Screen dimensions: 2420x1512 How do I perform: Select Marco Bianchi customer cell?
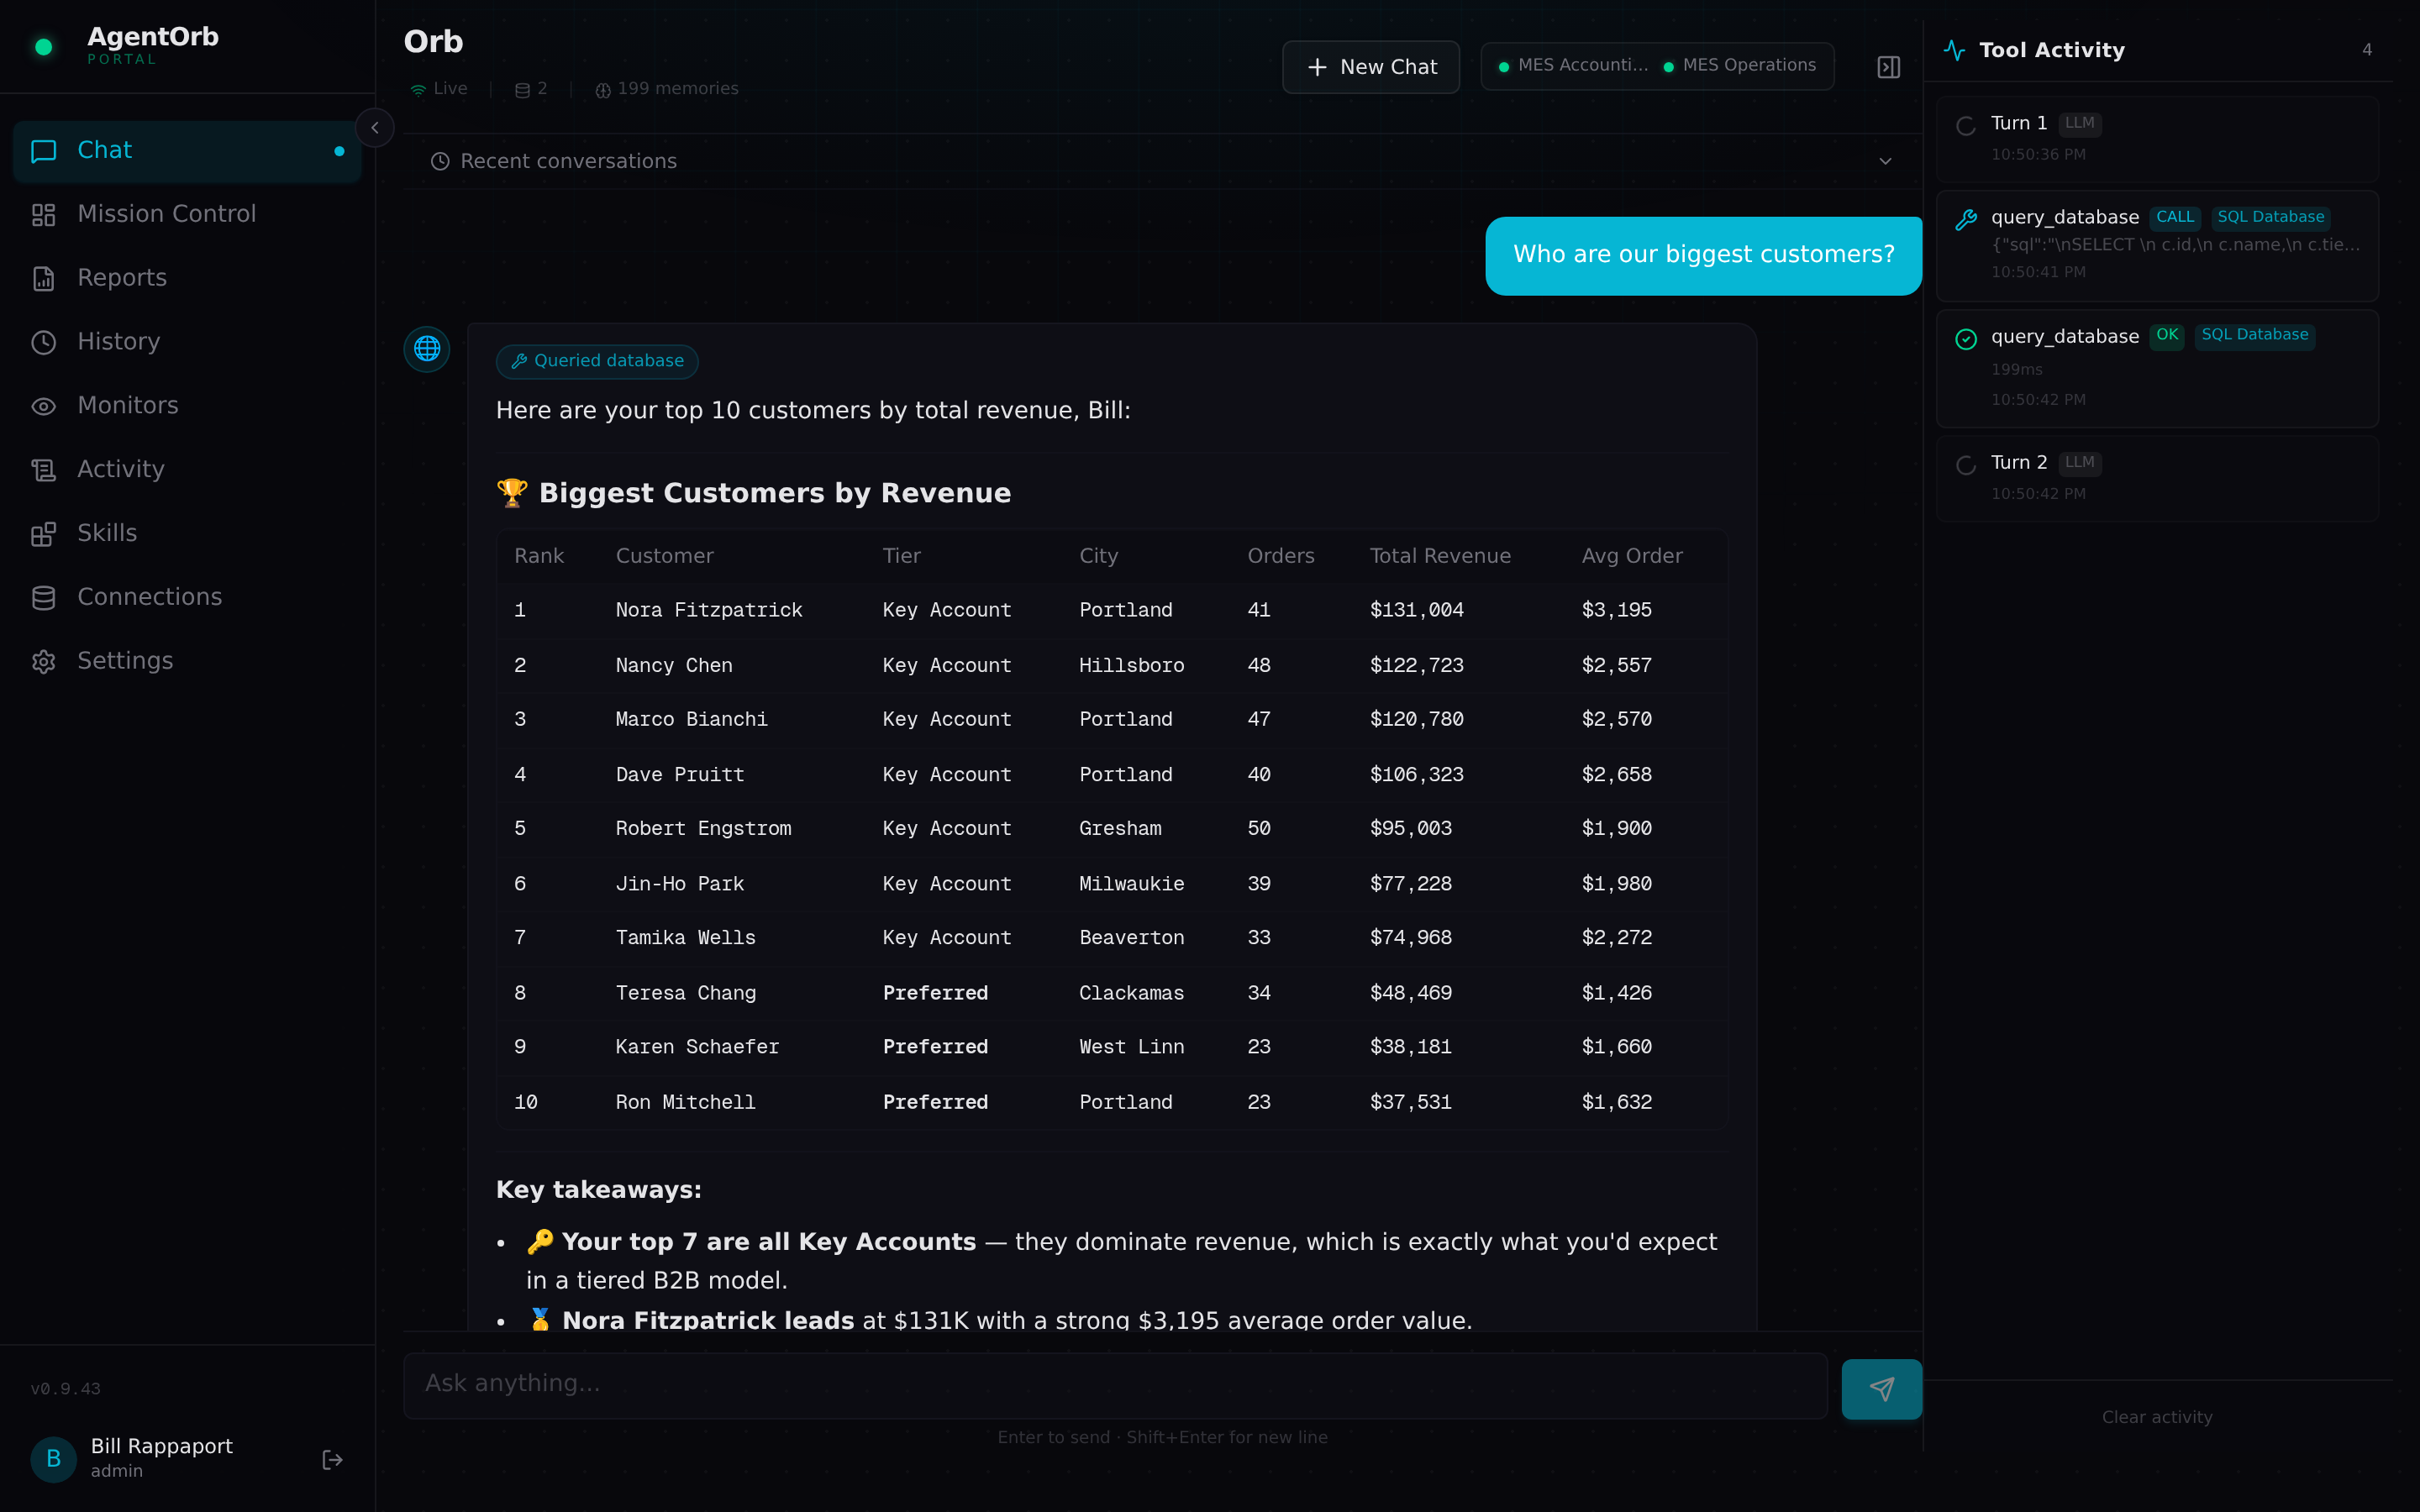point(691,720)
